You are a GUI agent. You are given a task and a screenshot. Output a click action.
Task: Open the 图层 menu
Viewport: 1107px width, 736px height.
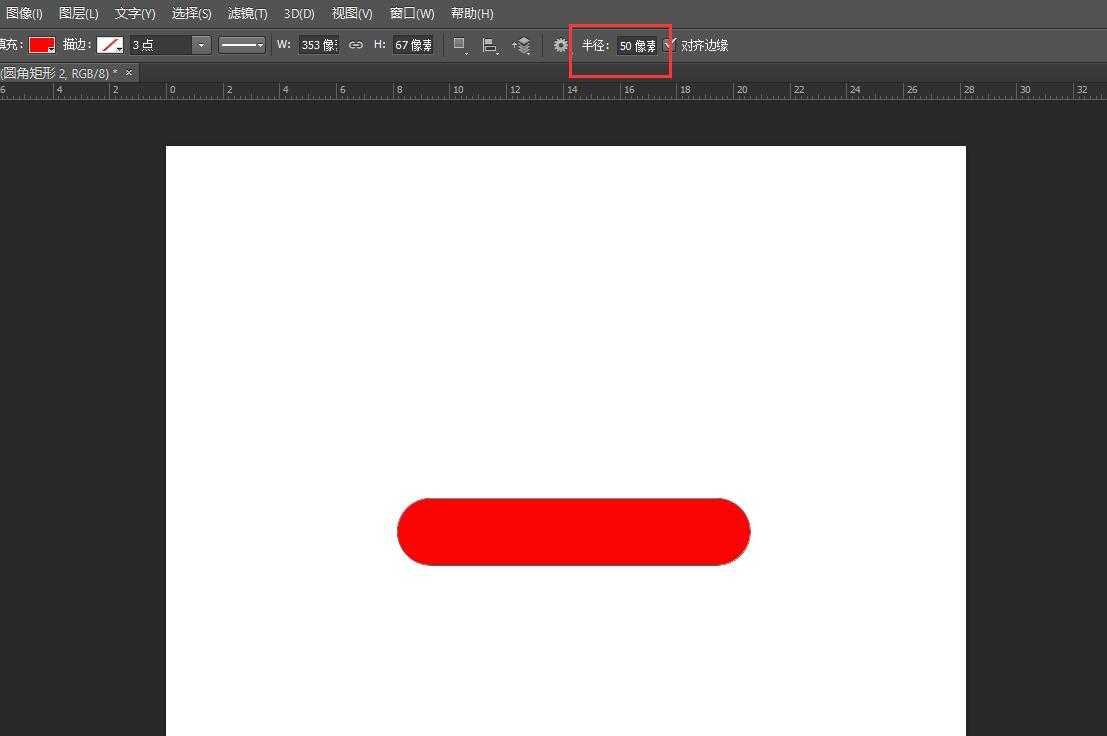click(x=78, y=13)
